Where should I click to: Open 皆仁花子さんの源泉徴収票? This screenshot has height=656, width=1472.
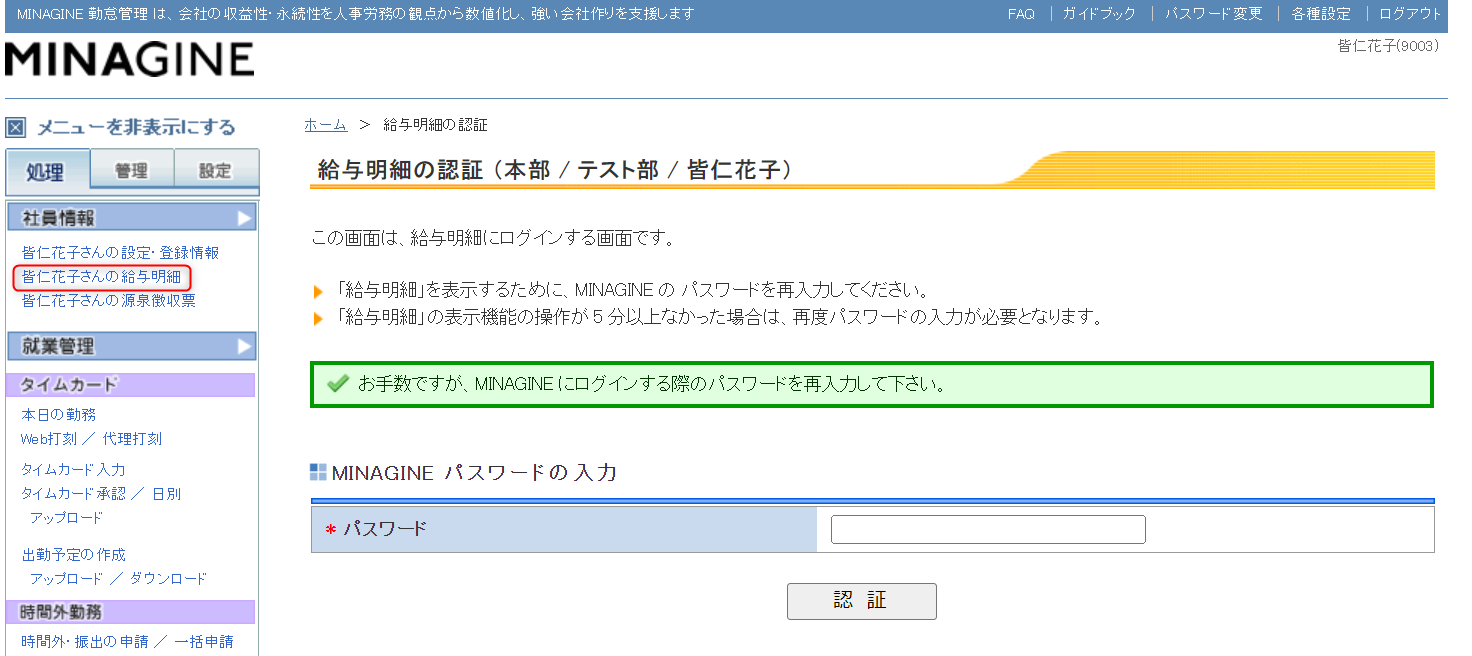point(108,301)
